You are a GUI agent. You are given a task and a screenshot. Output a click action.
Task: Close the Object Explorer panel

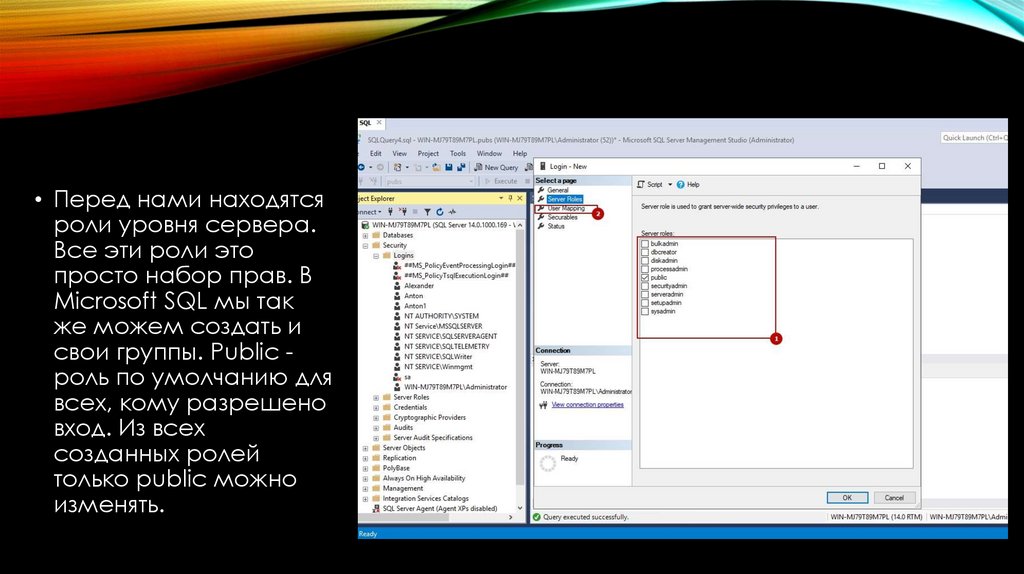(520, 199)
